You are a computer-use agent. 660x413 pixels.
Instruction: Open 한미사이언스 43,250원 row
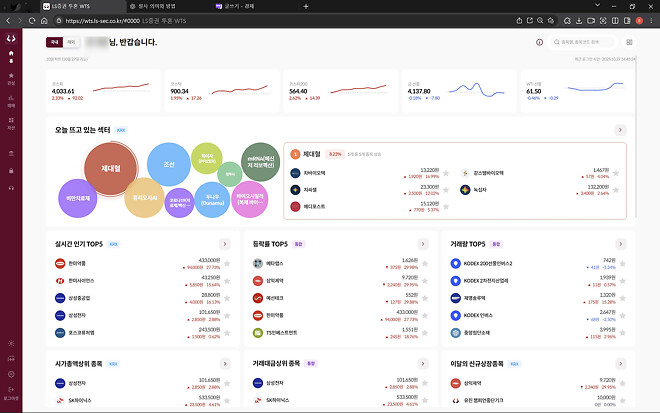click(143, 281)
